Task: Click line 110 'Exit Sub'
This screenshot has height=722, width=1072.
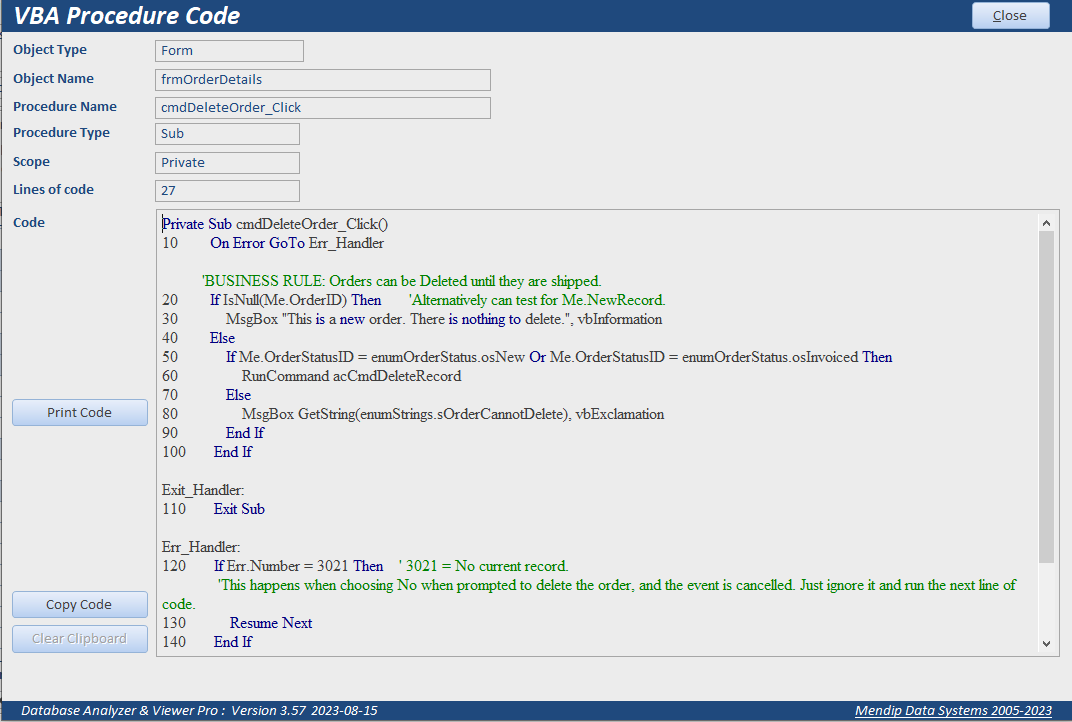Action: 213,509
